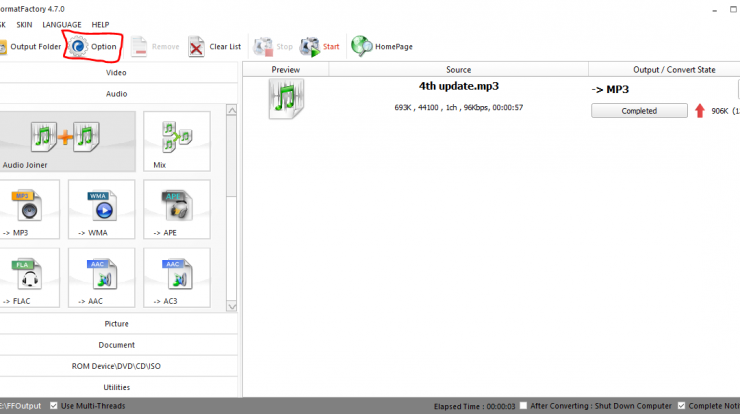Choose the -> WMA converter

(101, 209)
